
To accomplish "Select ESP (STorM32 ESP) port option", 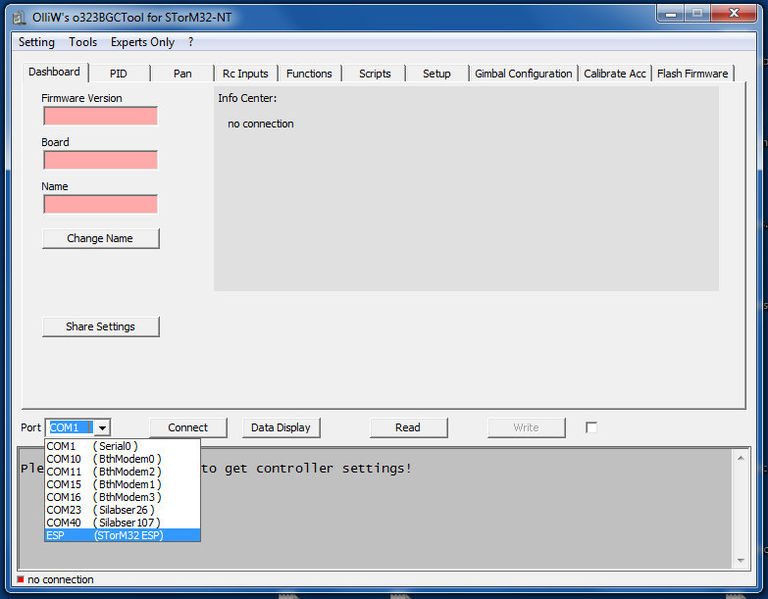I will coord(122,535).
